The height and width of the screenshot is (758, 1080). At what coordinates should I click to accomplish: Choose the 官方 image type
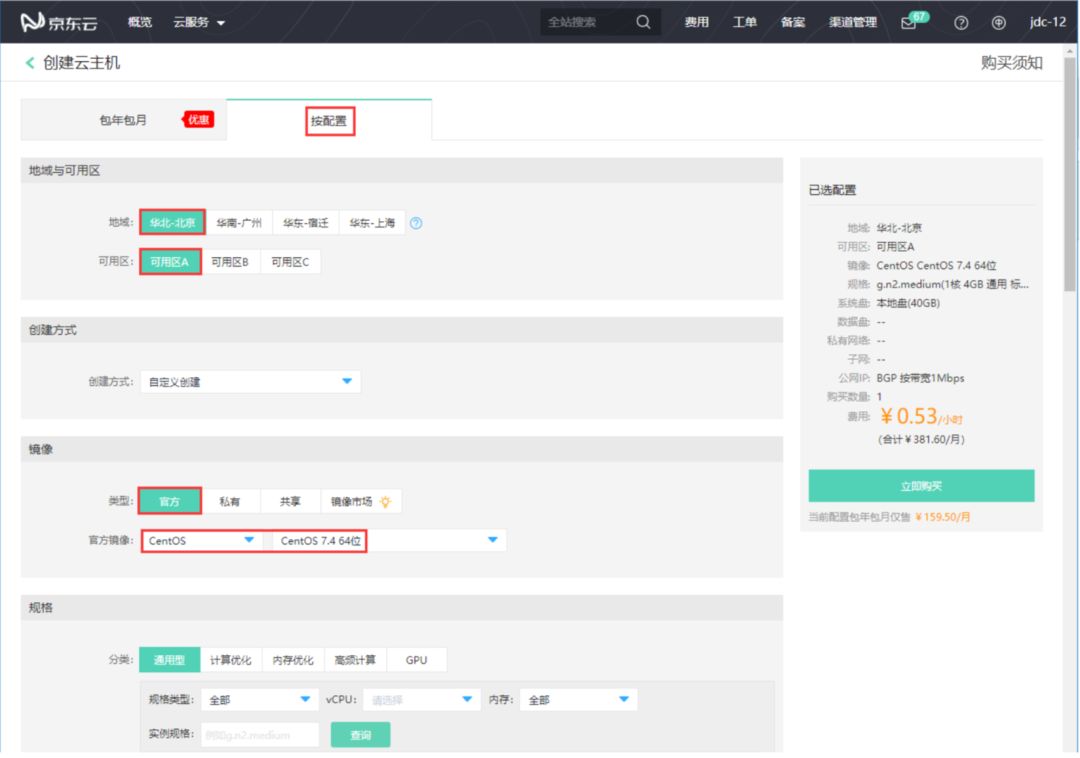pos(169,502)
